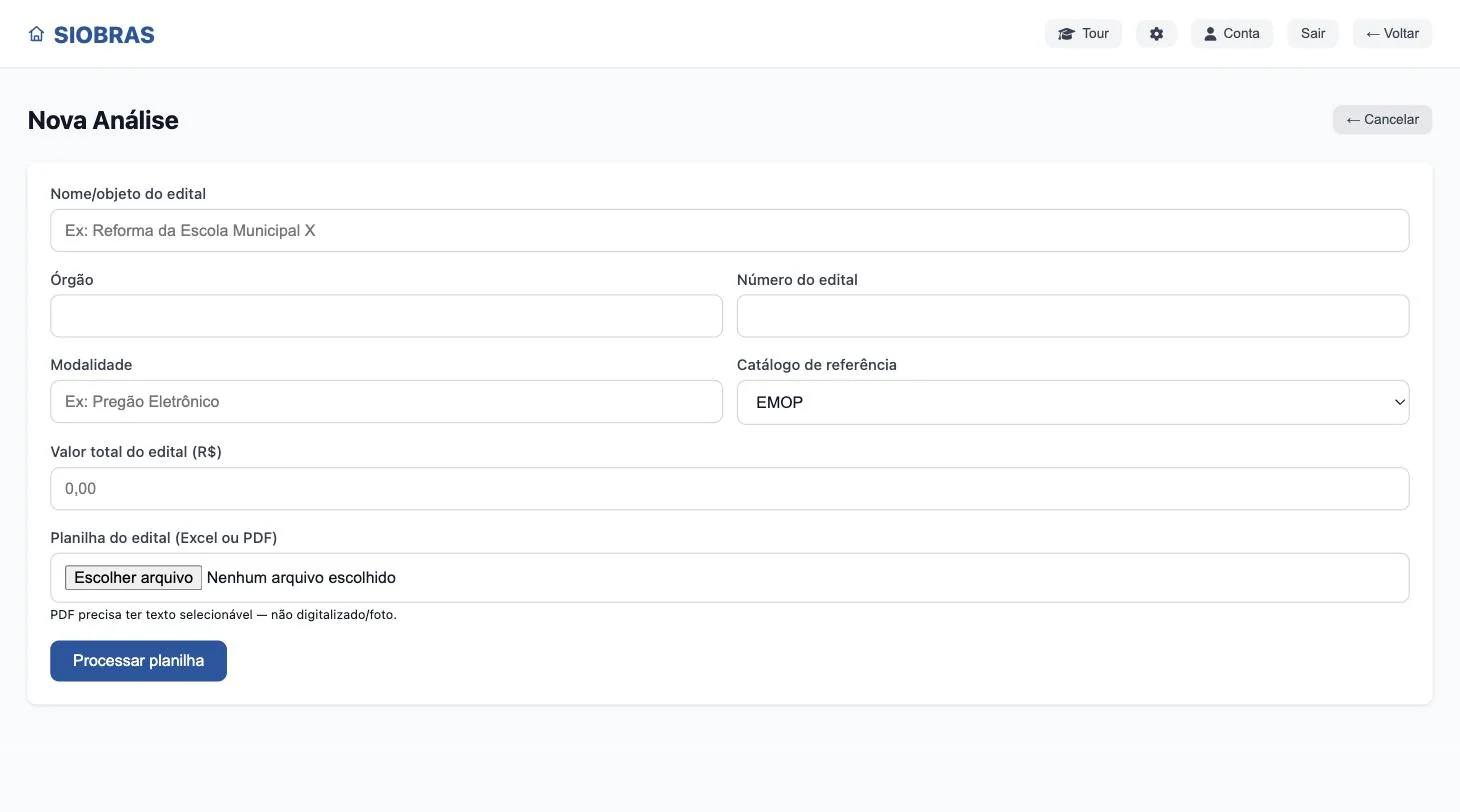Focus the Nome/objeto do edital field

pos(730,231)
